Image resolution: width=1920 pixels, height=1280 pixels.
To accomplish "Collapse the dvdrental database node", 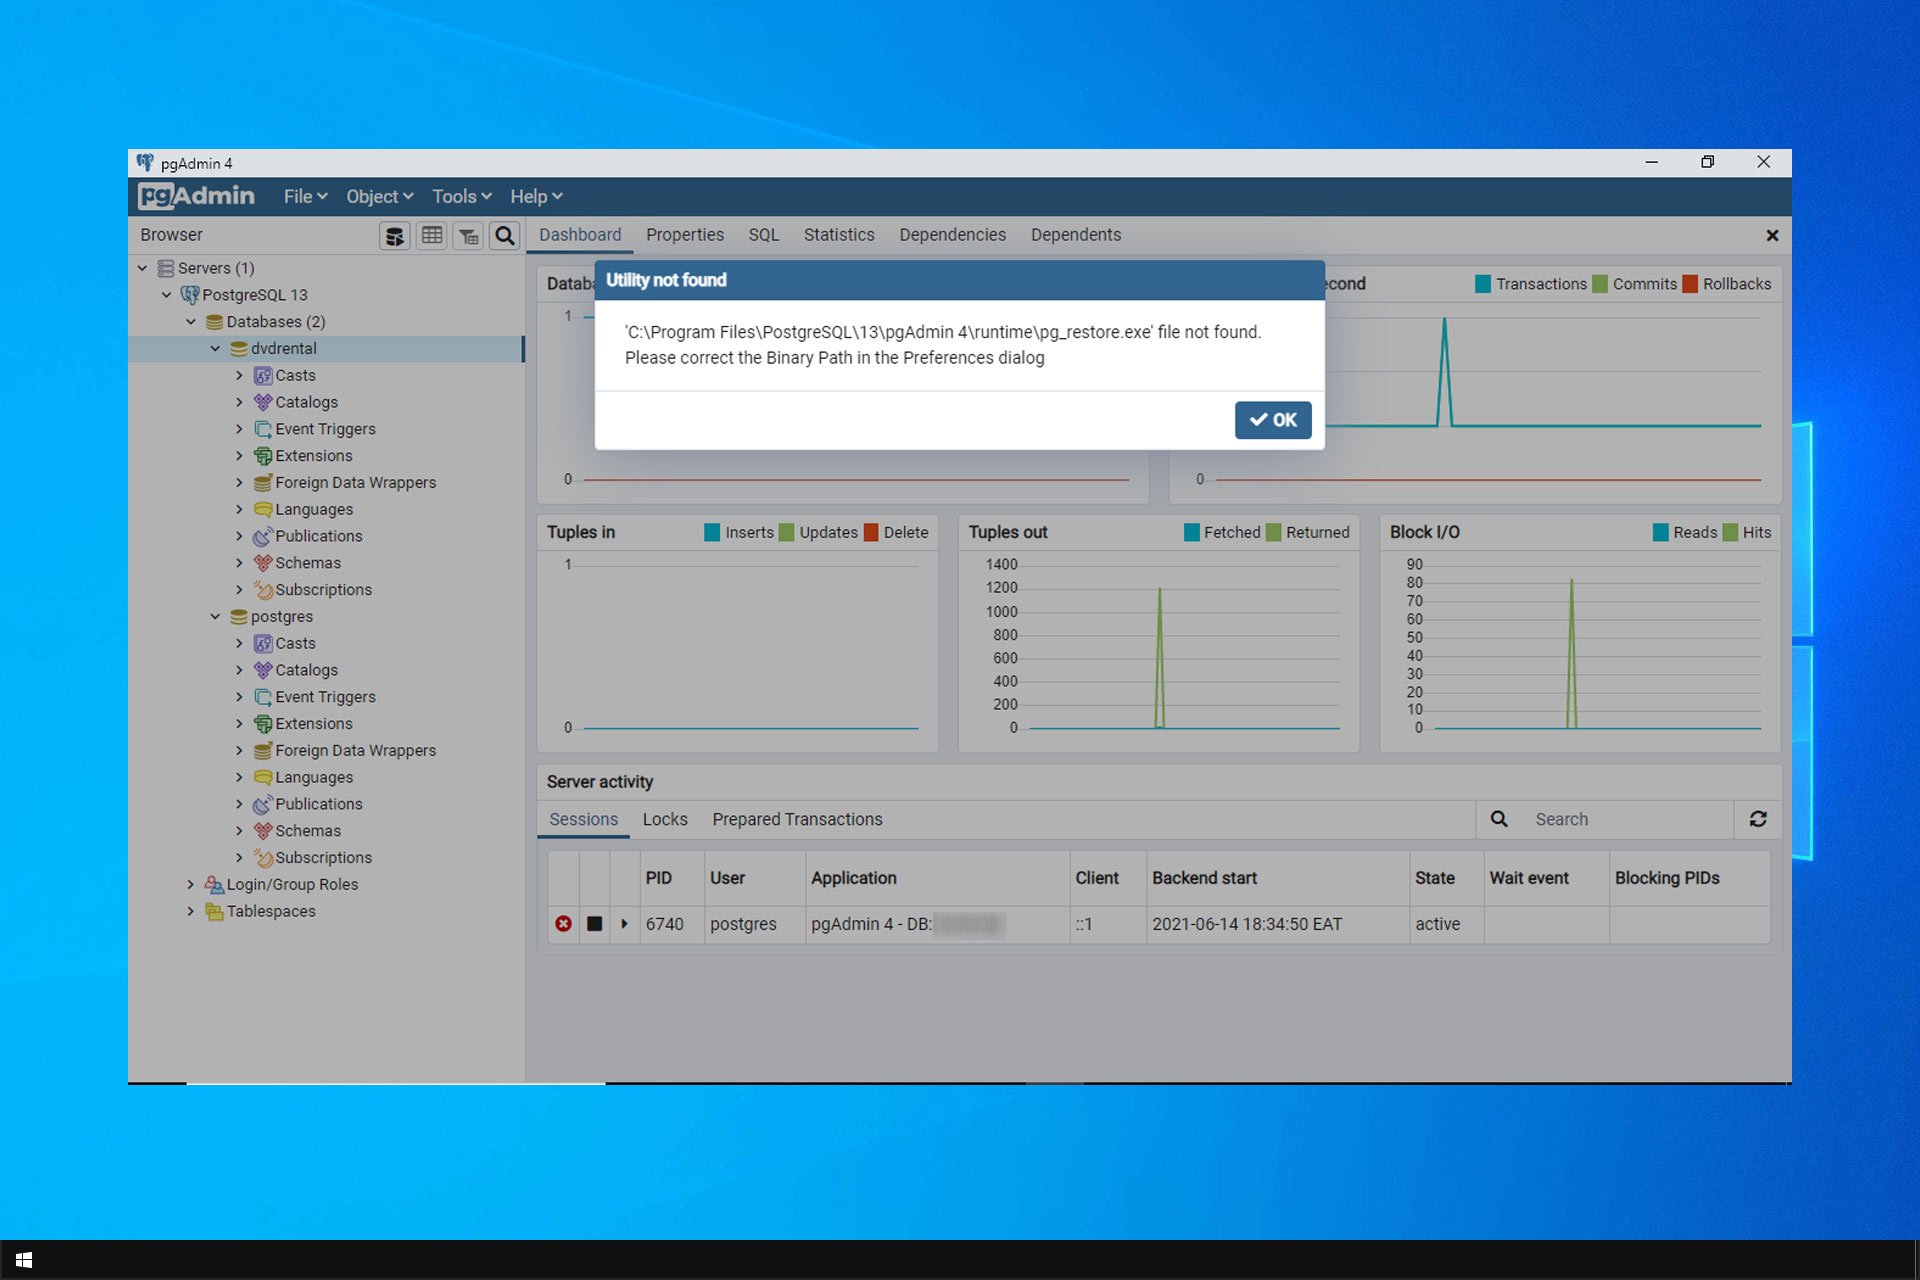I will point(215,349).
